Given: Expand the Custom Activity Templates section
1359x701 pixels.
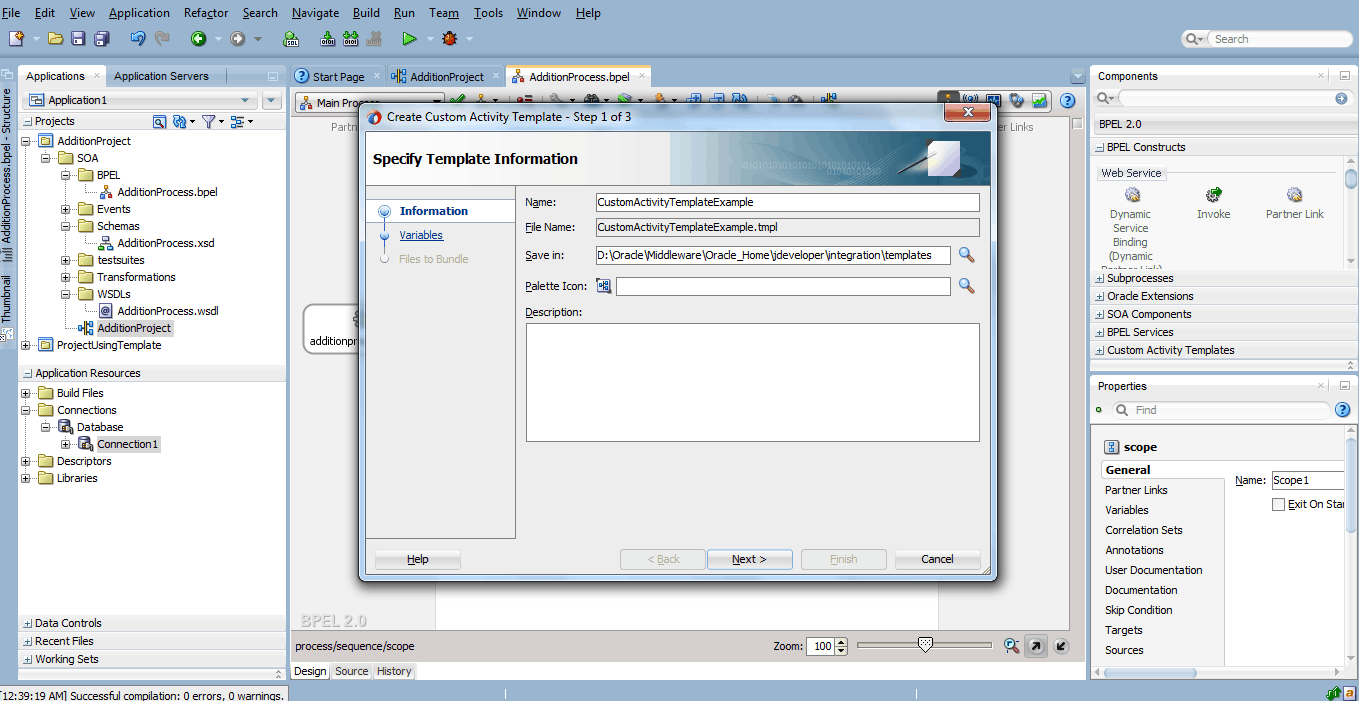Looking at the screenshot, I should 1100,350.
